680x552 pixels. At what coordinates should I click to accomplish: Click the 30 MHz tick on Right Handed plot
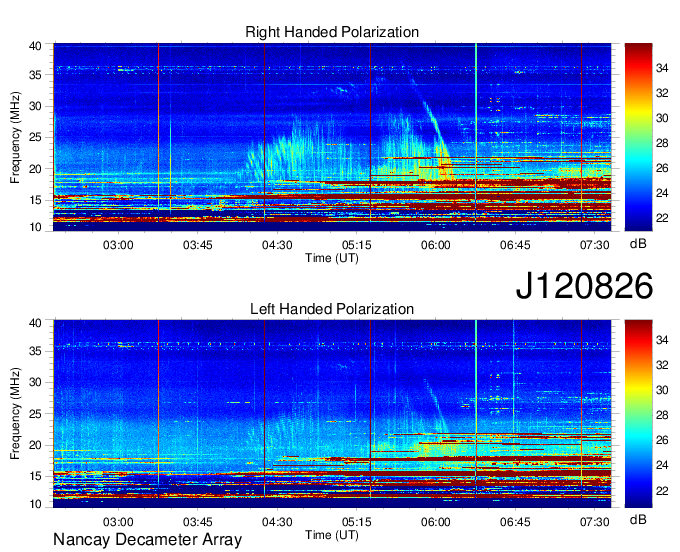(x=36, y=106)
